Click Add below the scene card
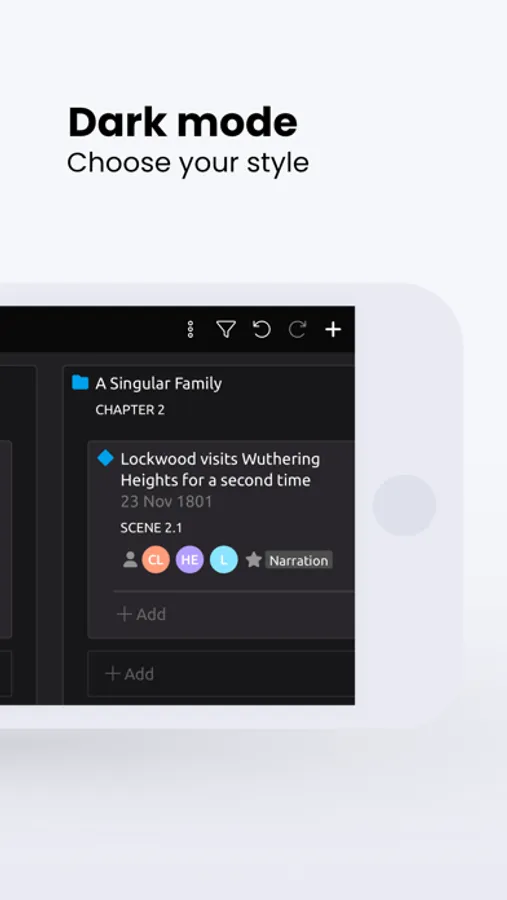This screenshot has height=900, width=507. point(130,674)
